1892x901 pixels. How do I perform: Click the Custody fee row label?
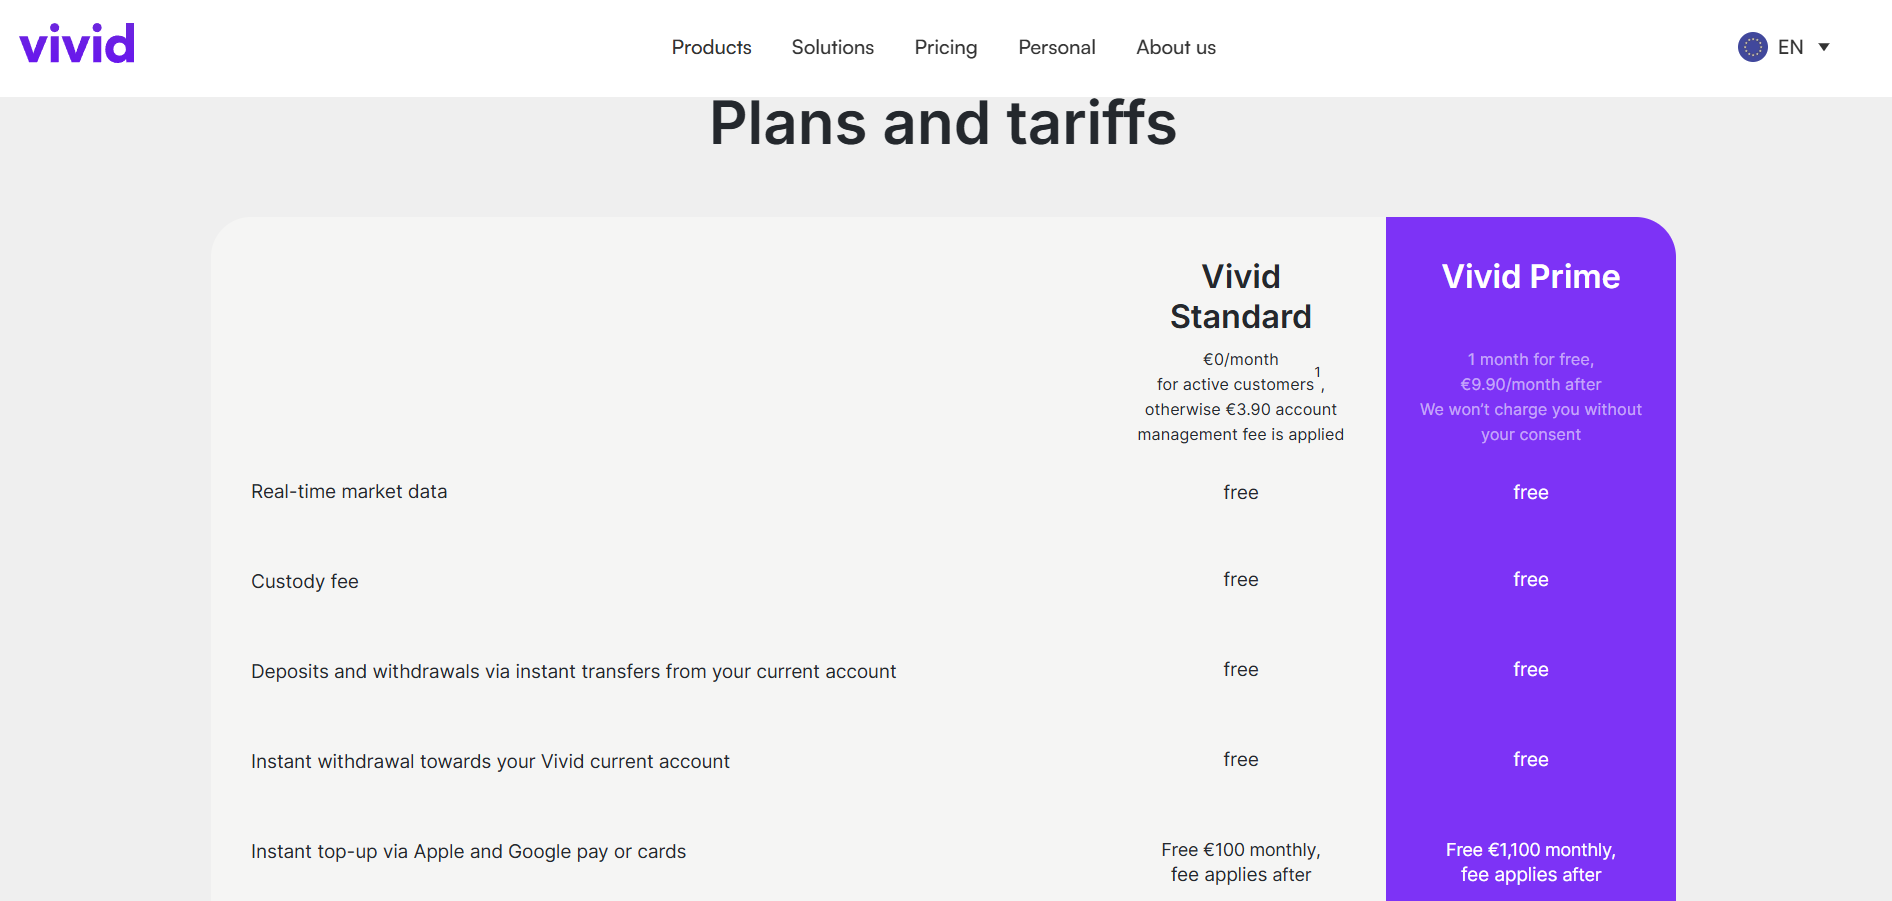[x=304, y=581]
